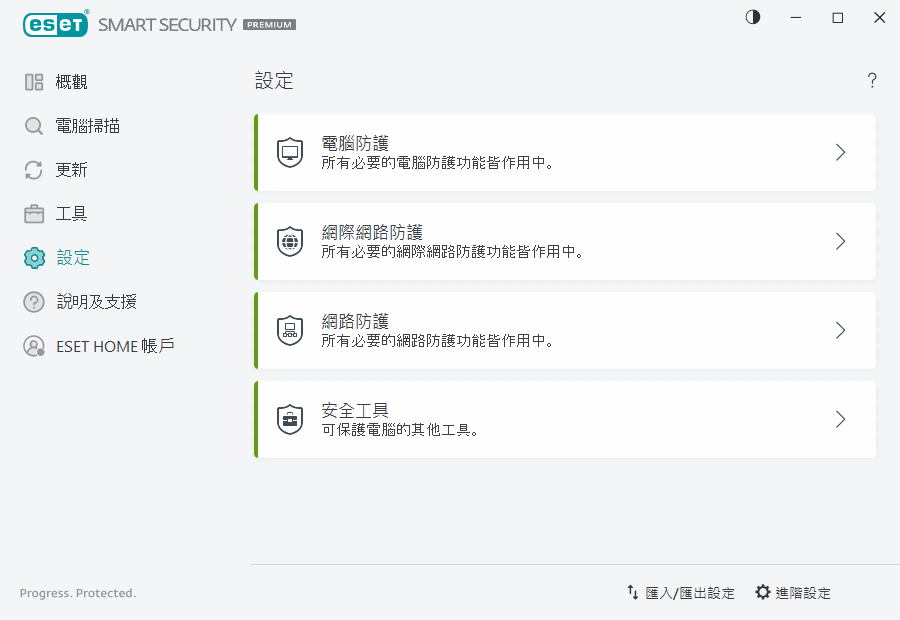
Task: Click the 安全工具 briefcase shield icon
Action: click(289, 419)
